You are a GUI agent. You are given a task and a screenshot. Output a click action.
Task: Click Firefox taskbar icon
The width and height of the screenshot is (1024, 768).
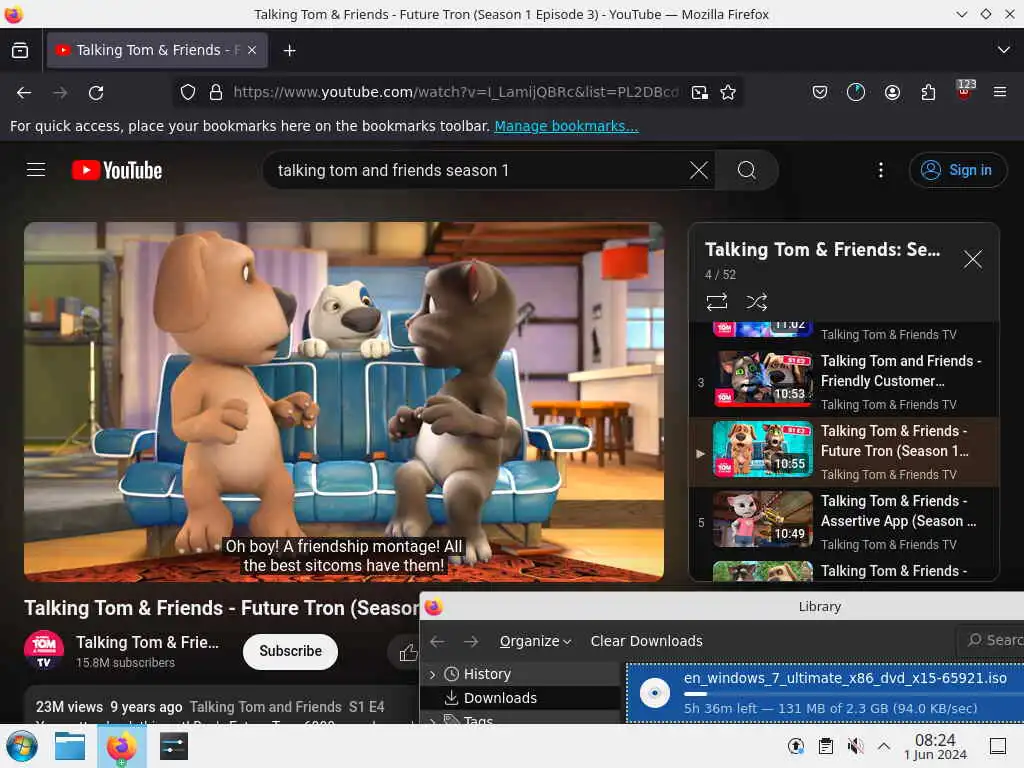coord(121,746)
